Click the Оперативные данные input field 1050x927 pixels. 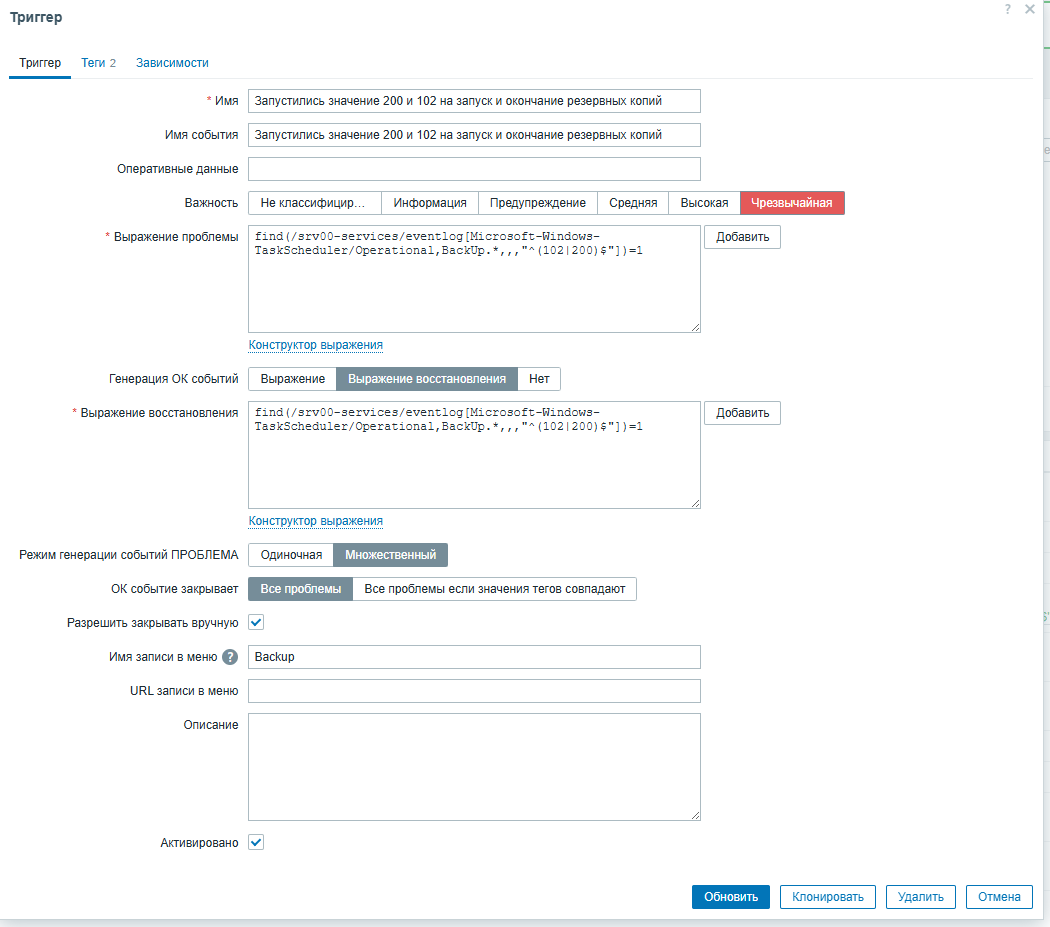coord(474,169)
